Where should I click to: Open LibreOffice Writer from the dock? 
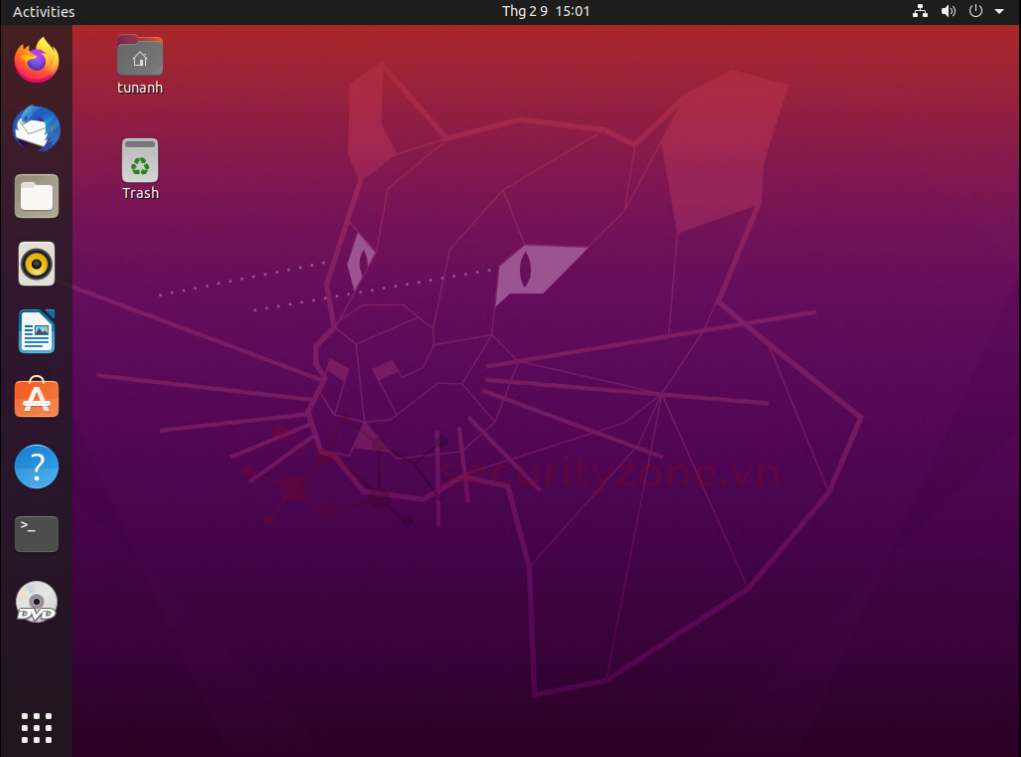pos(37,331)
